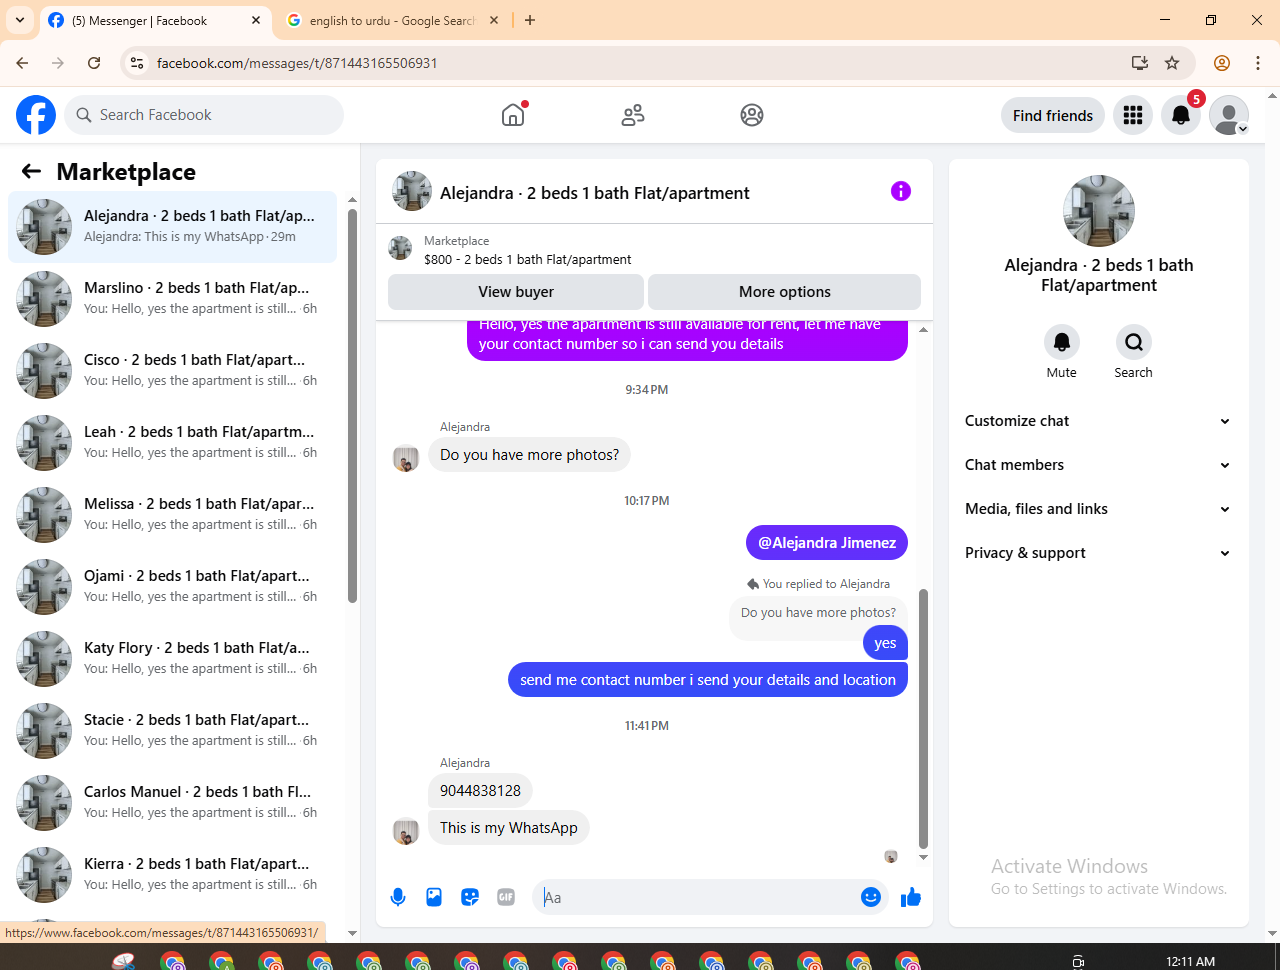Viewport: 1280px width, 970px height.
Task: Click the chat messages scrollbar thumb
Action: click(x=923, y=718)
